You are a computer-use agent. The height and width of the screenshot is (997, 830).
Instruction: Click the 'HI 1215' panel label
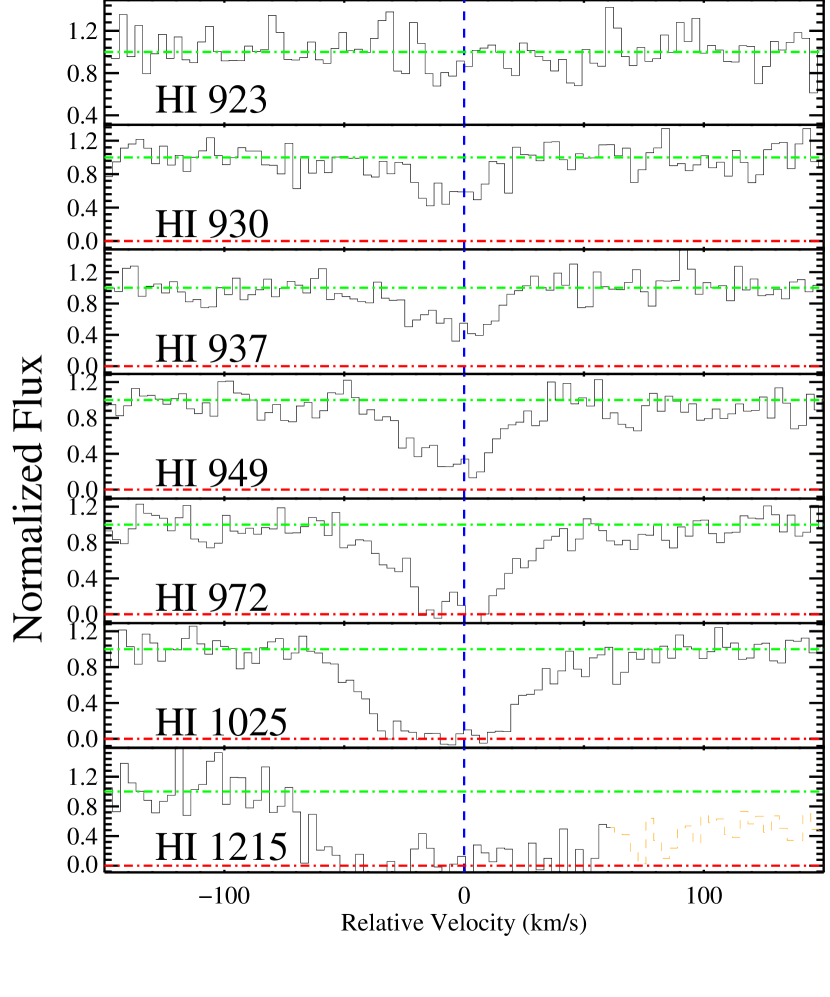[221, 848]
